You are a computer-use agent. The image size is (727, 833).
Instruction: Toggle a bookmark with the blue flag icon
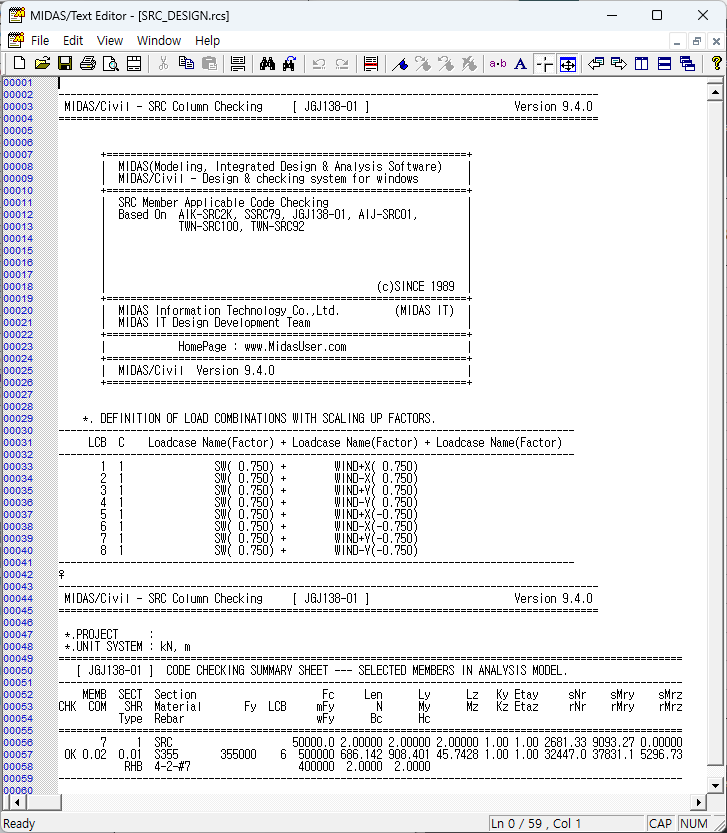coord(400,64)
